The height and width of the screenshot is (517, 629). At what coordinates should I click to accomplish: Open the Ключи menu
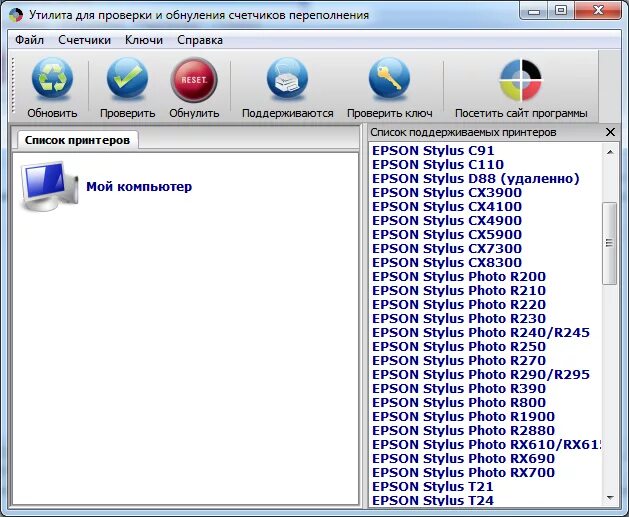(144, 40)
